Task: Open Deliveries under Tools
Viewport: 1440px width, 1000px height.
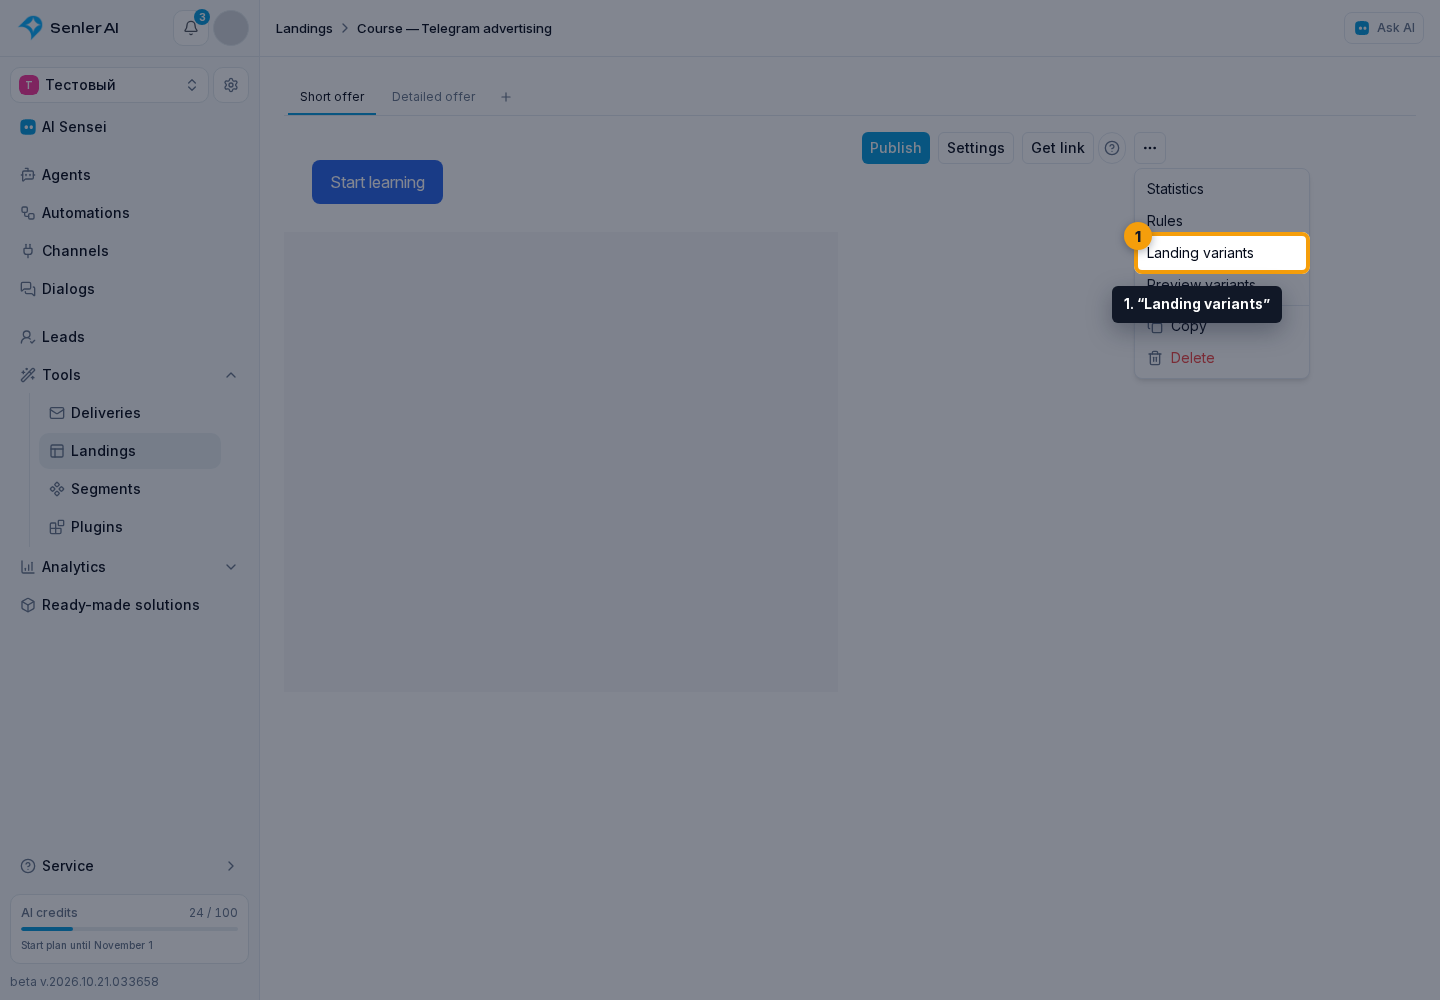Action: click(x=130, y=413)
